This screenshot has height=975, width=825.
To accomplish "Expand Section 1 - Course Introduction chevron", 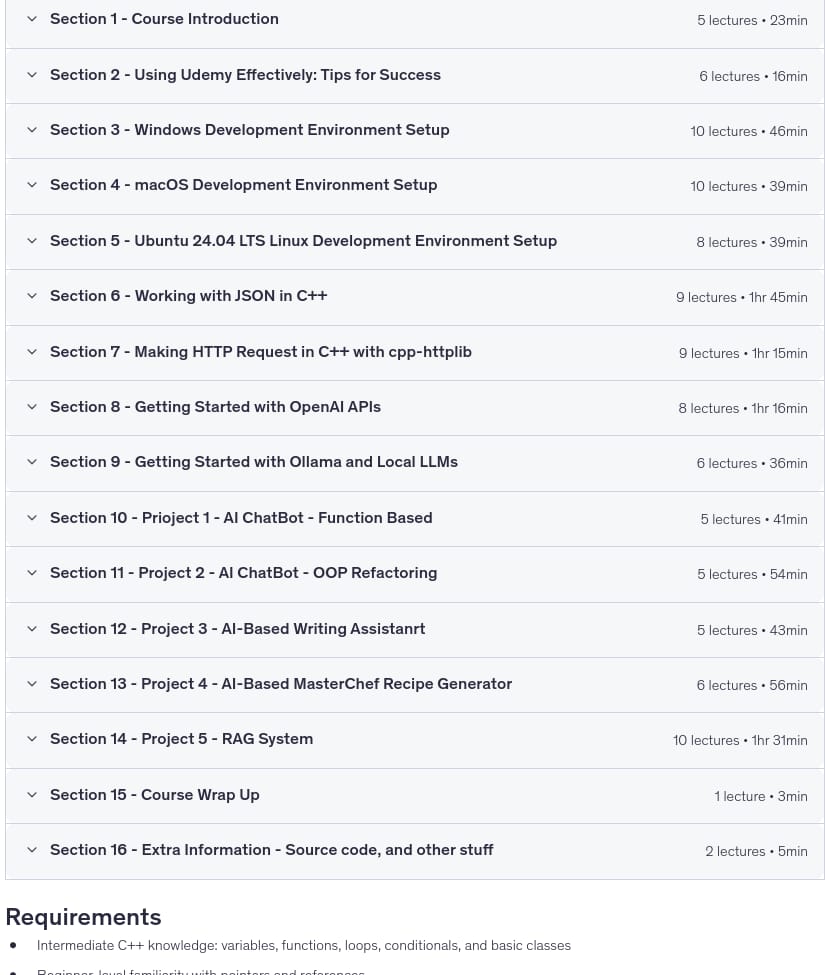I will tap(32, 19).
